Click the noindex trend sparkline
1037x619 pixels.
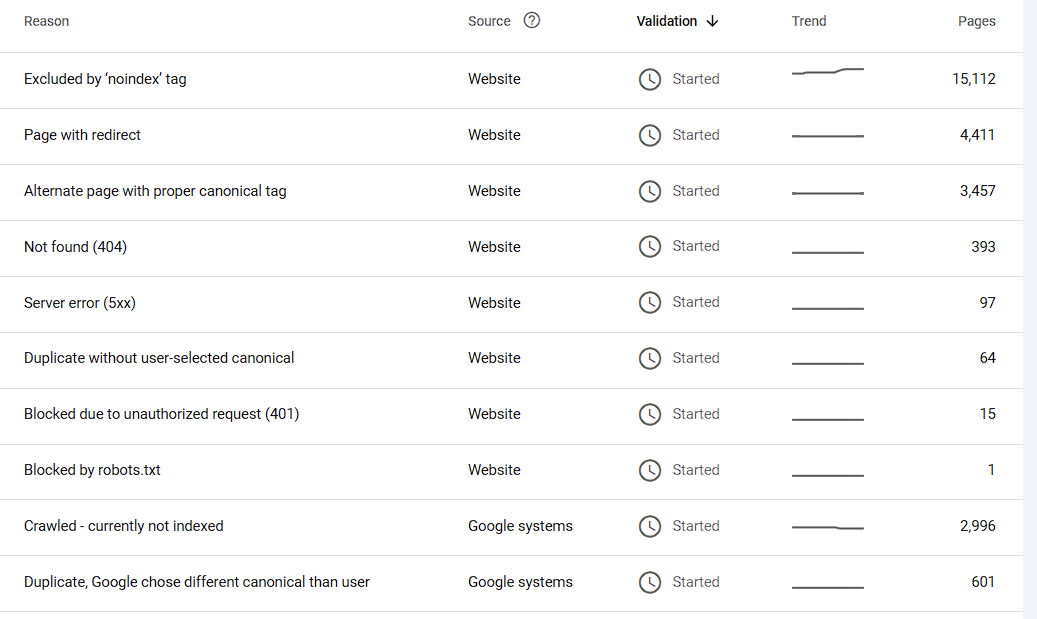click(x=828, y=72)
